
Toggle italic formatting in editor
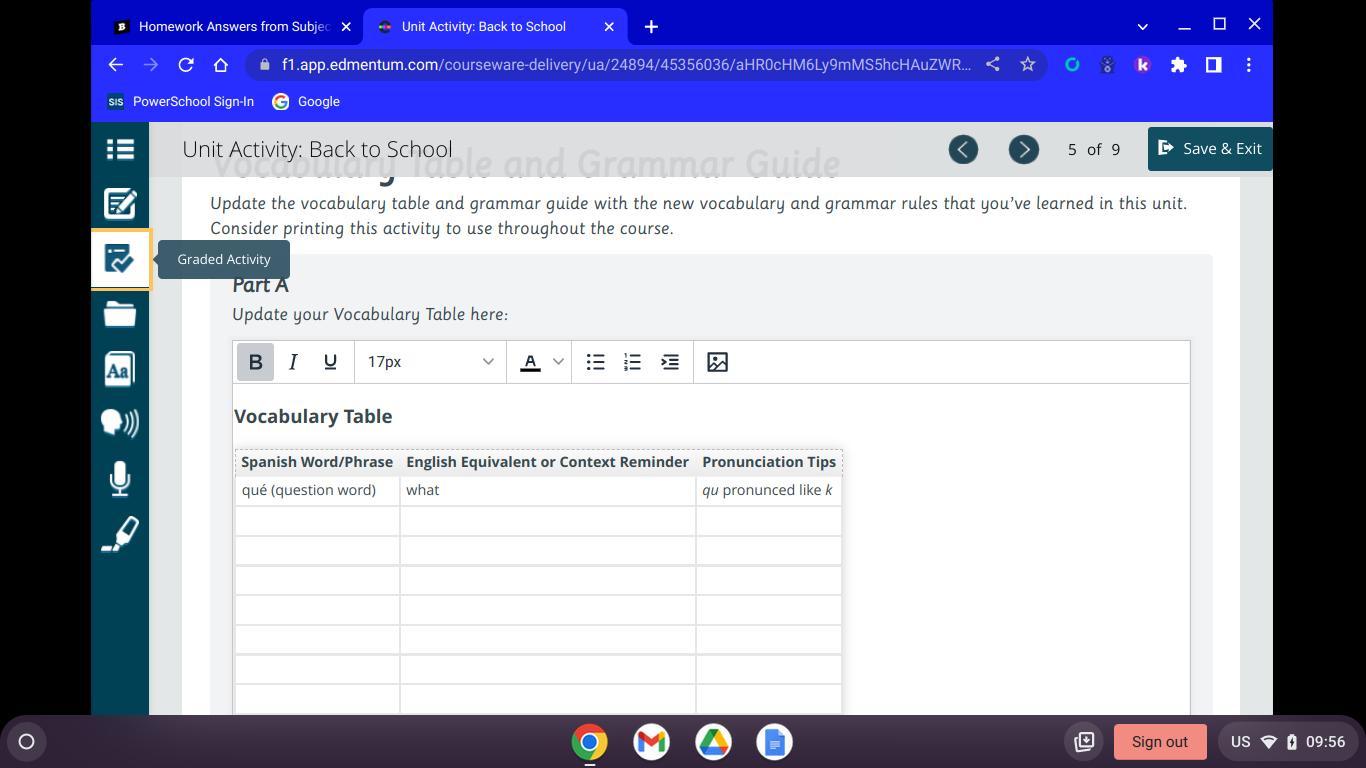tap(293, 362)
